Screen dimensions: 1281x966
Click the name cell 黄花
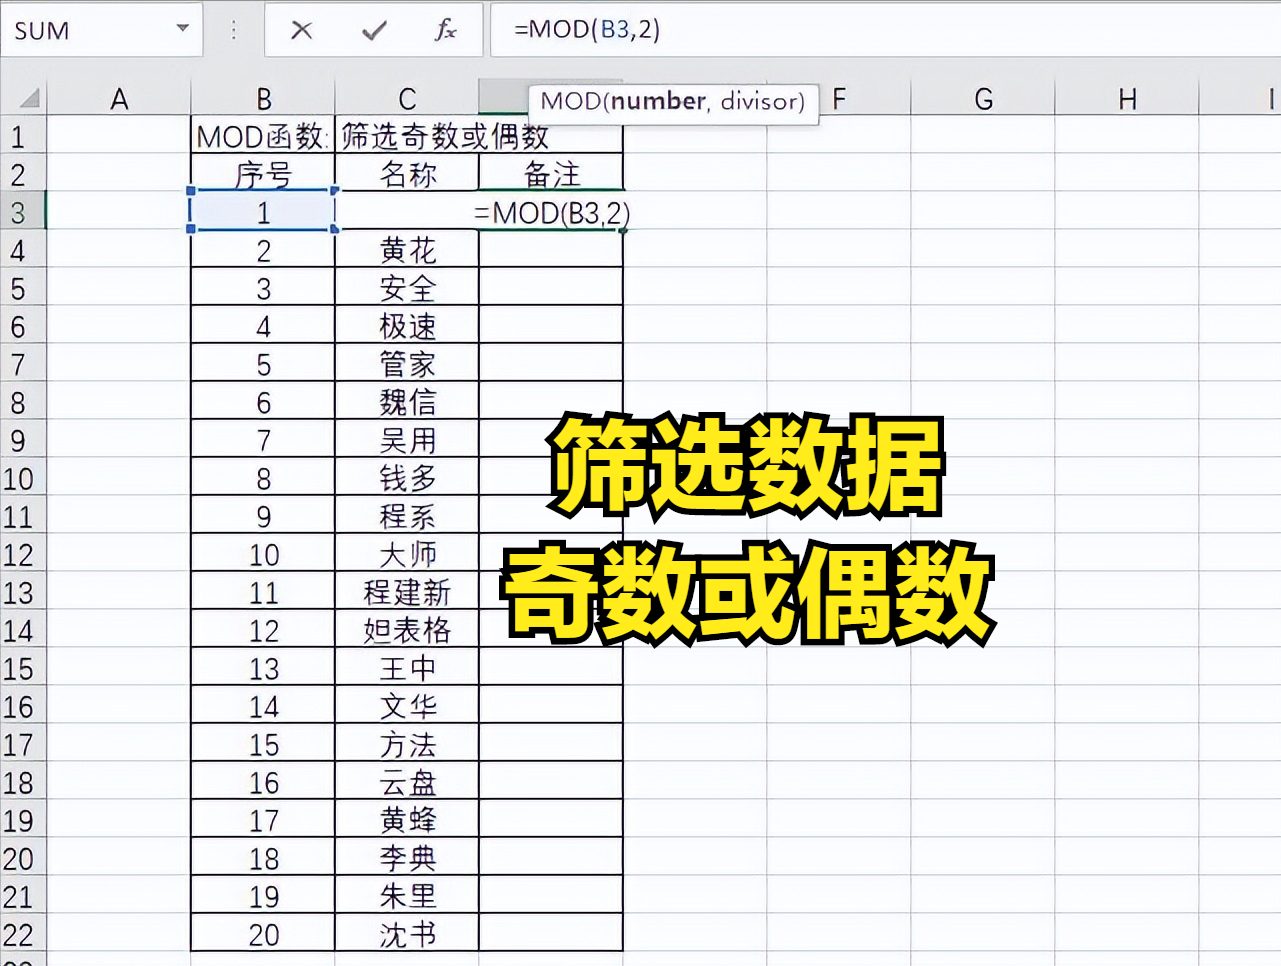(x=407, y=250)
